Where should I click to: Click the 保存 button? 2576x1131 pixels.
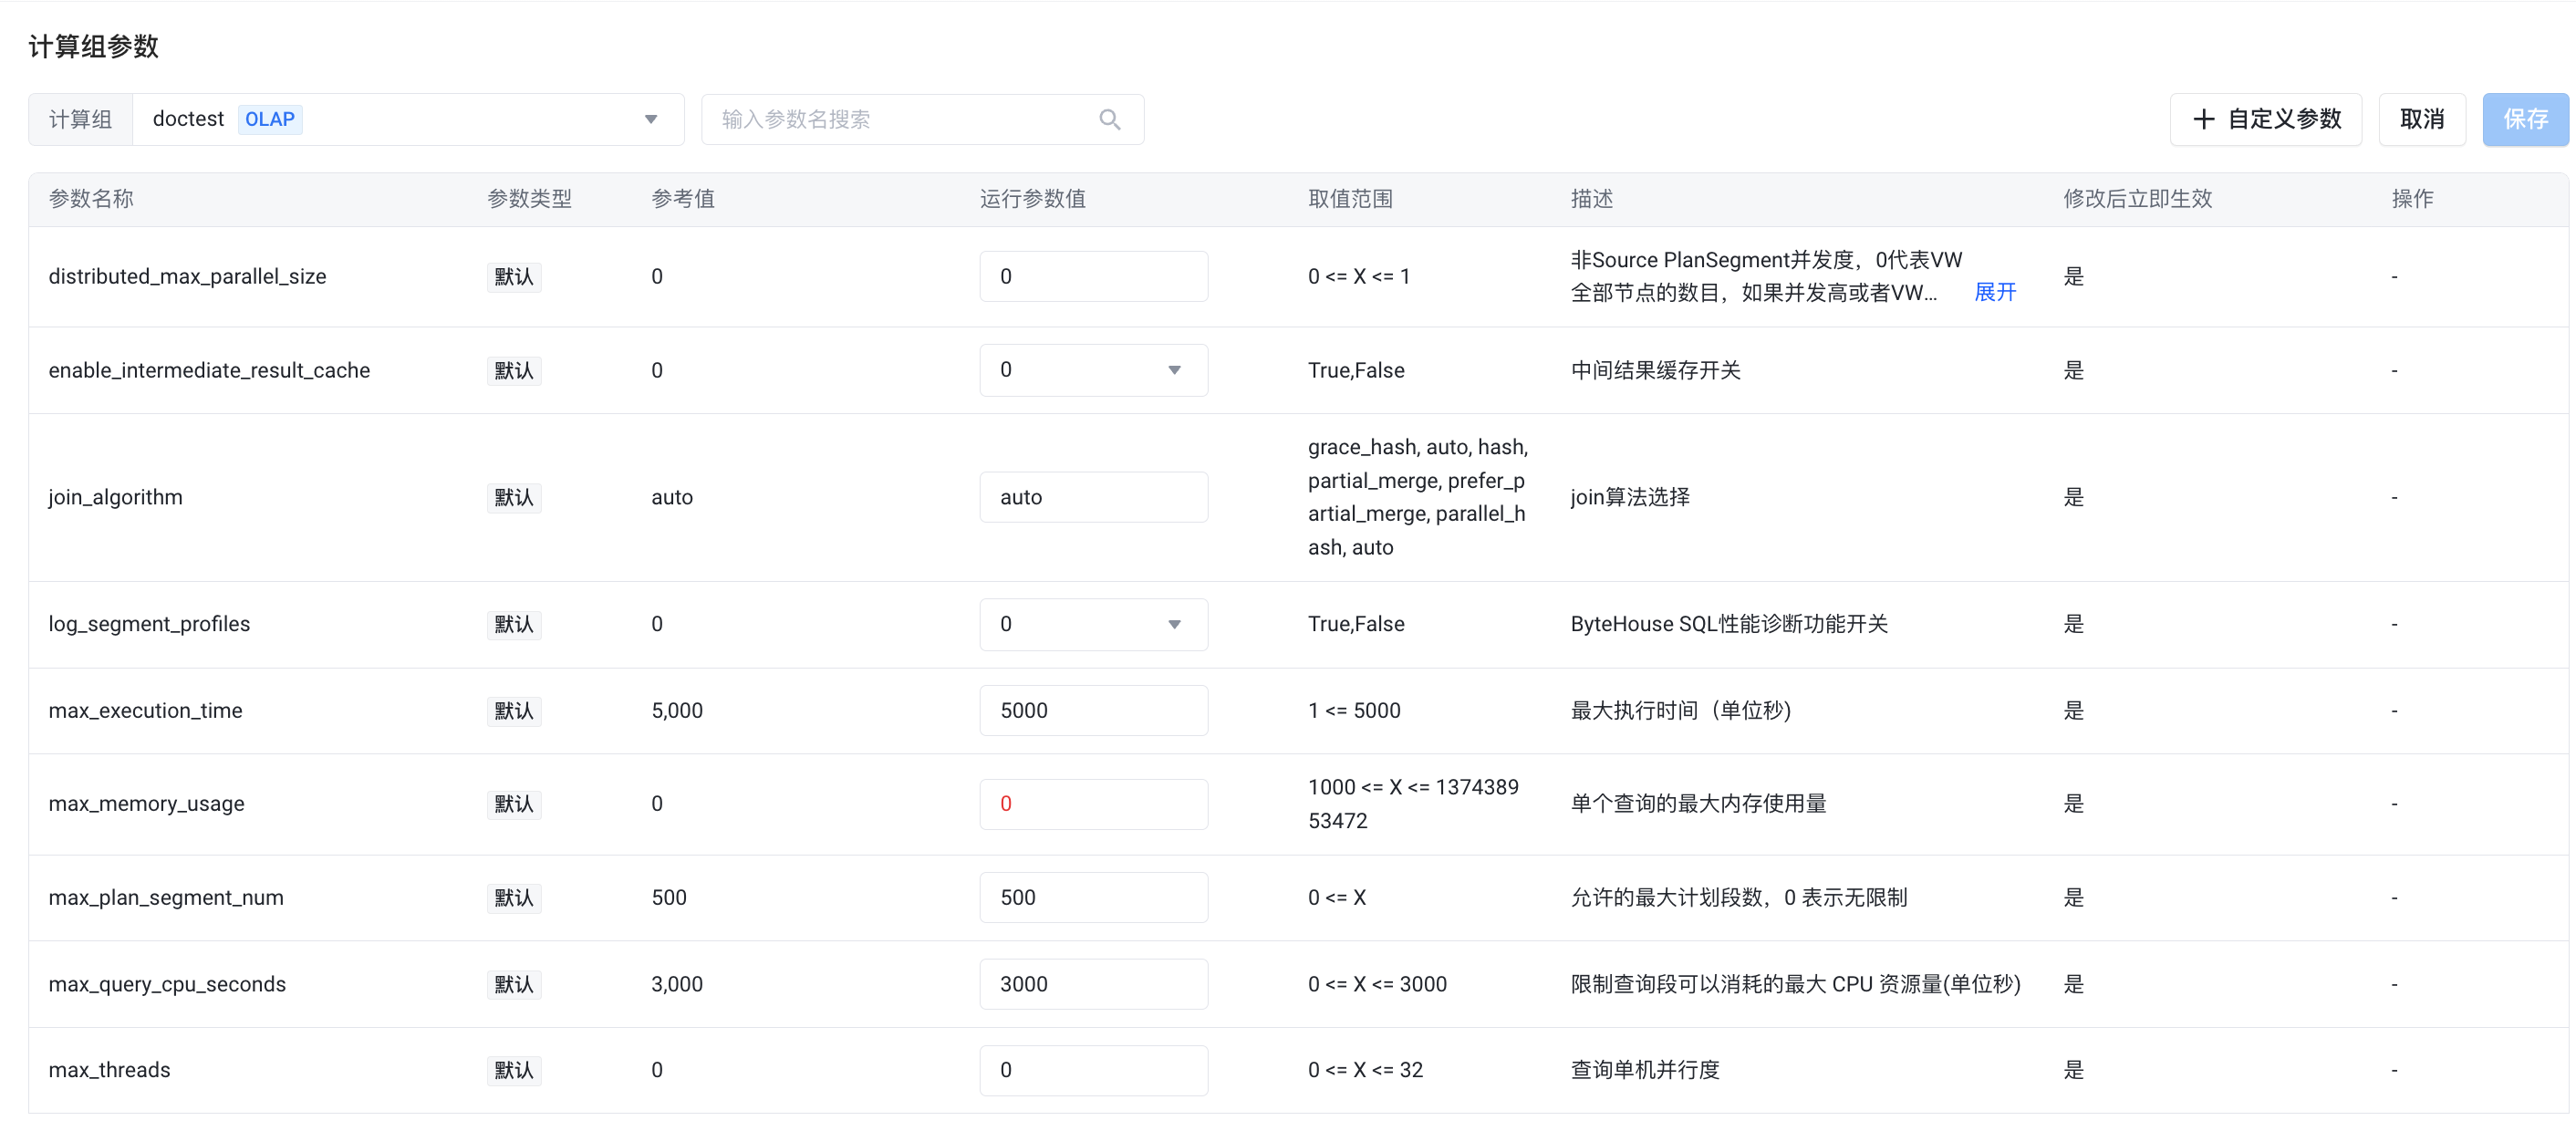pyautogui.click(x=2524, y=119)
